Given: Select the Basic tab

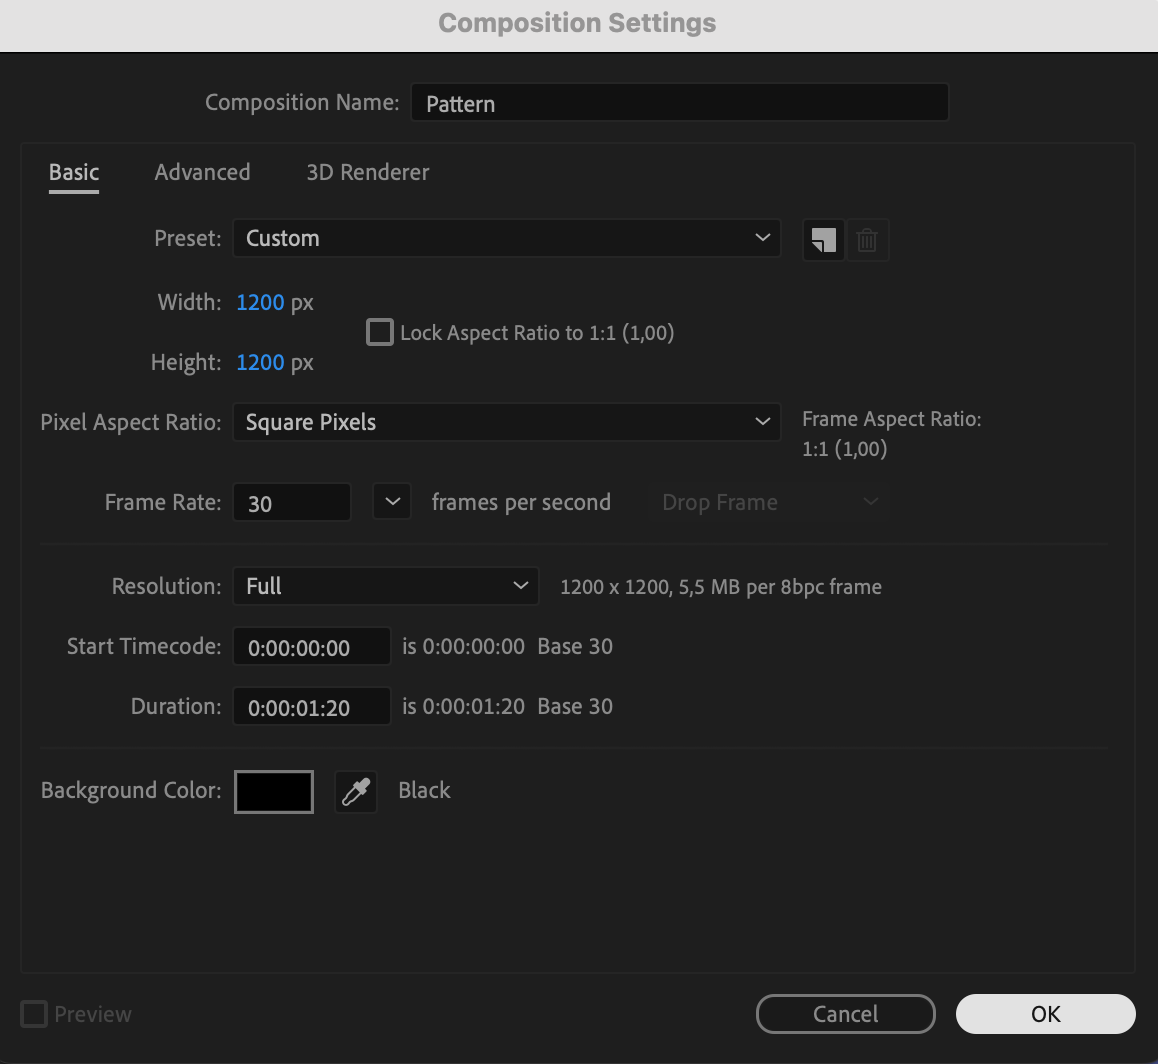Looking at the screenshot, I should [x=74, y=172].
